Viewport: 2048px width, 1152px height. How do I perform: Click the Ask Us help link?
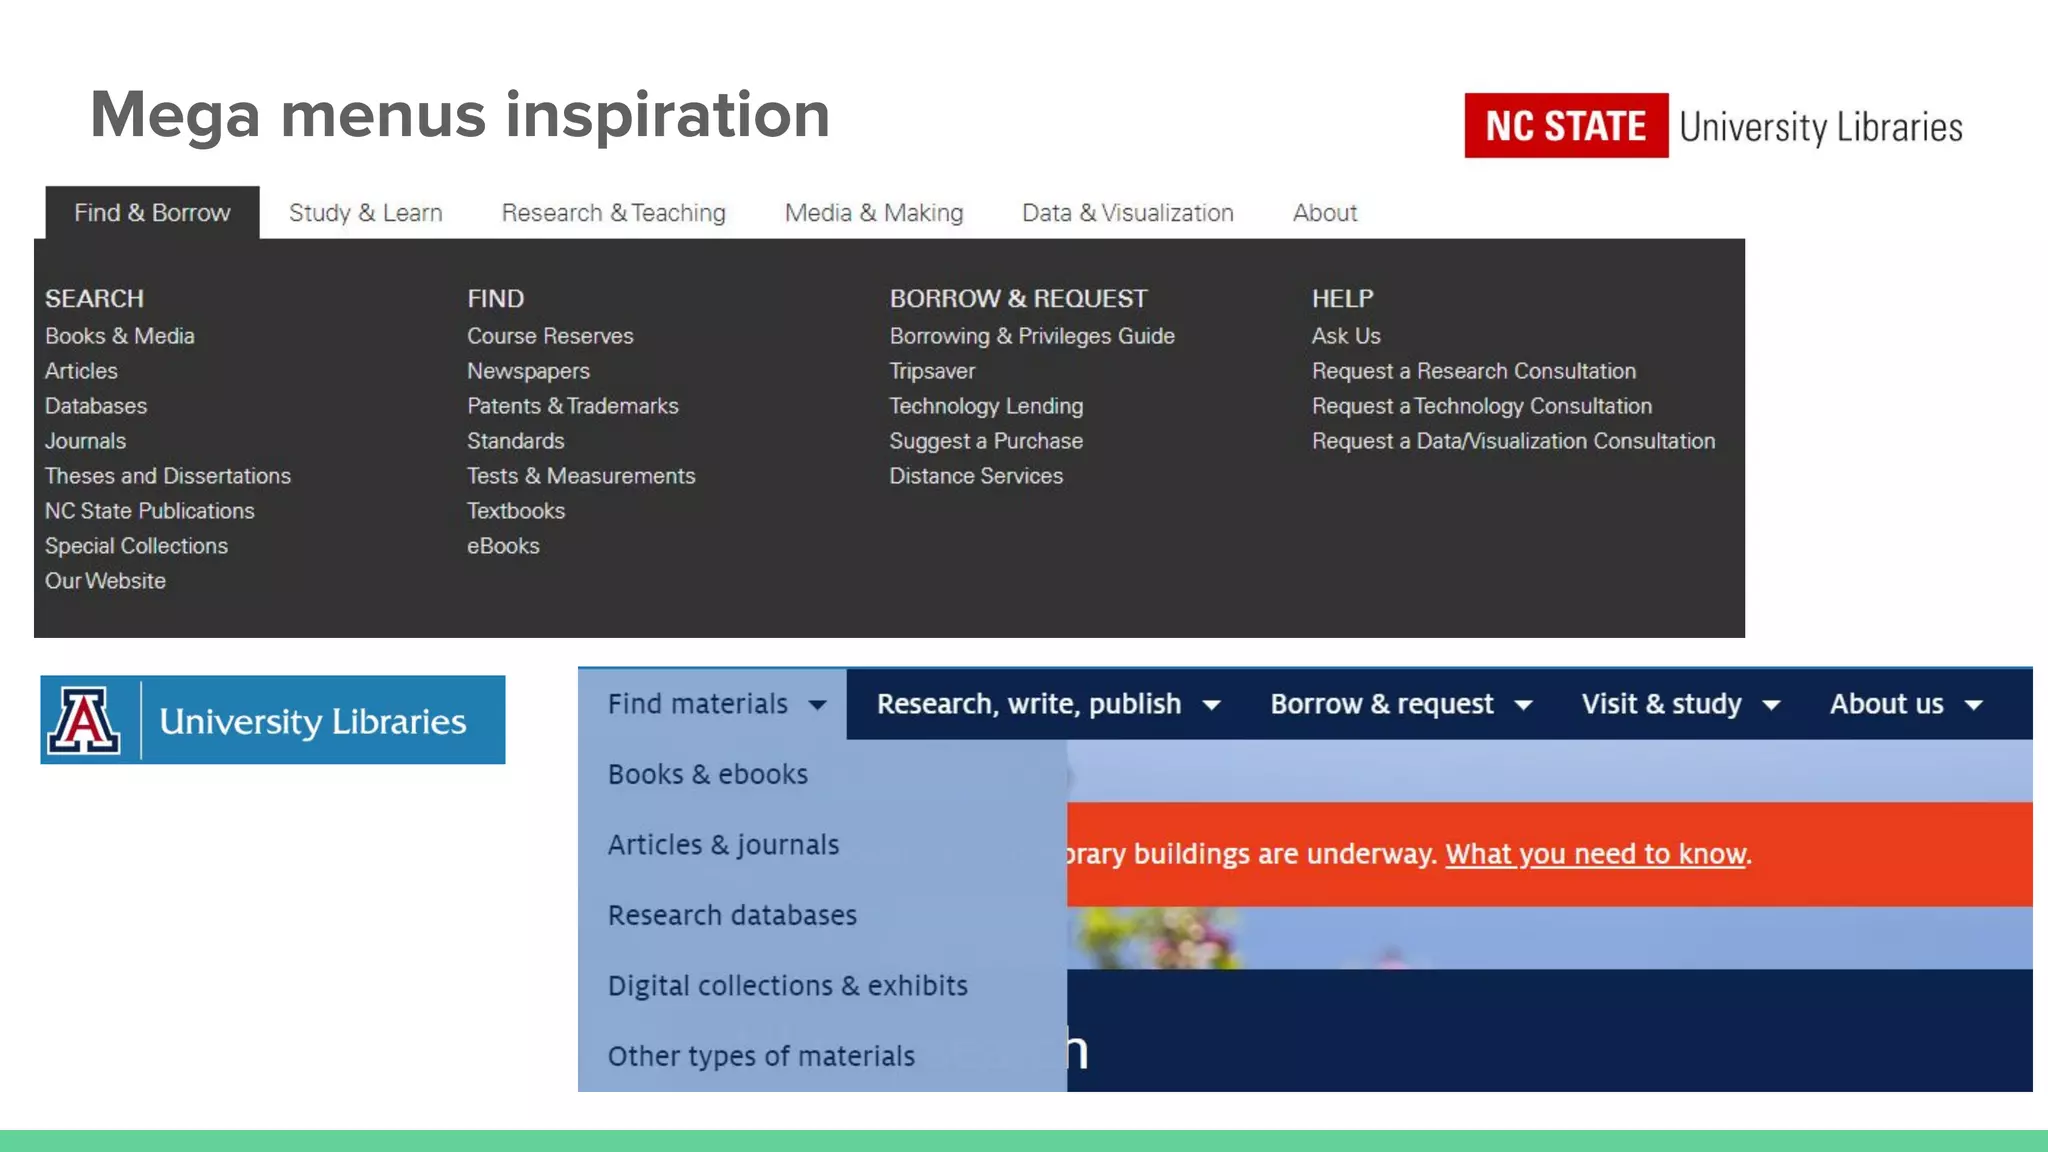[1345, 336]
